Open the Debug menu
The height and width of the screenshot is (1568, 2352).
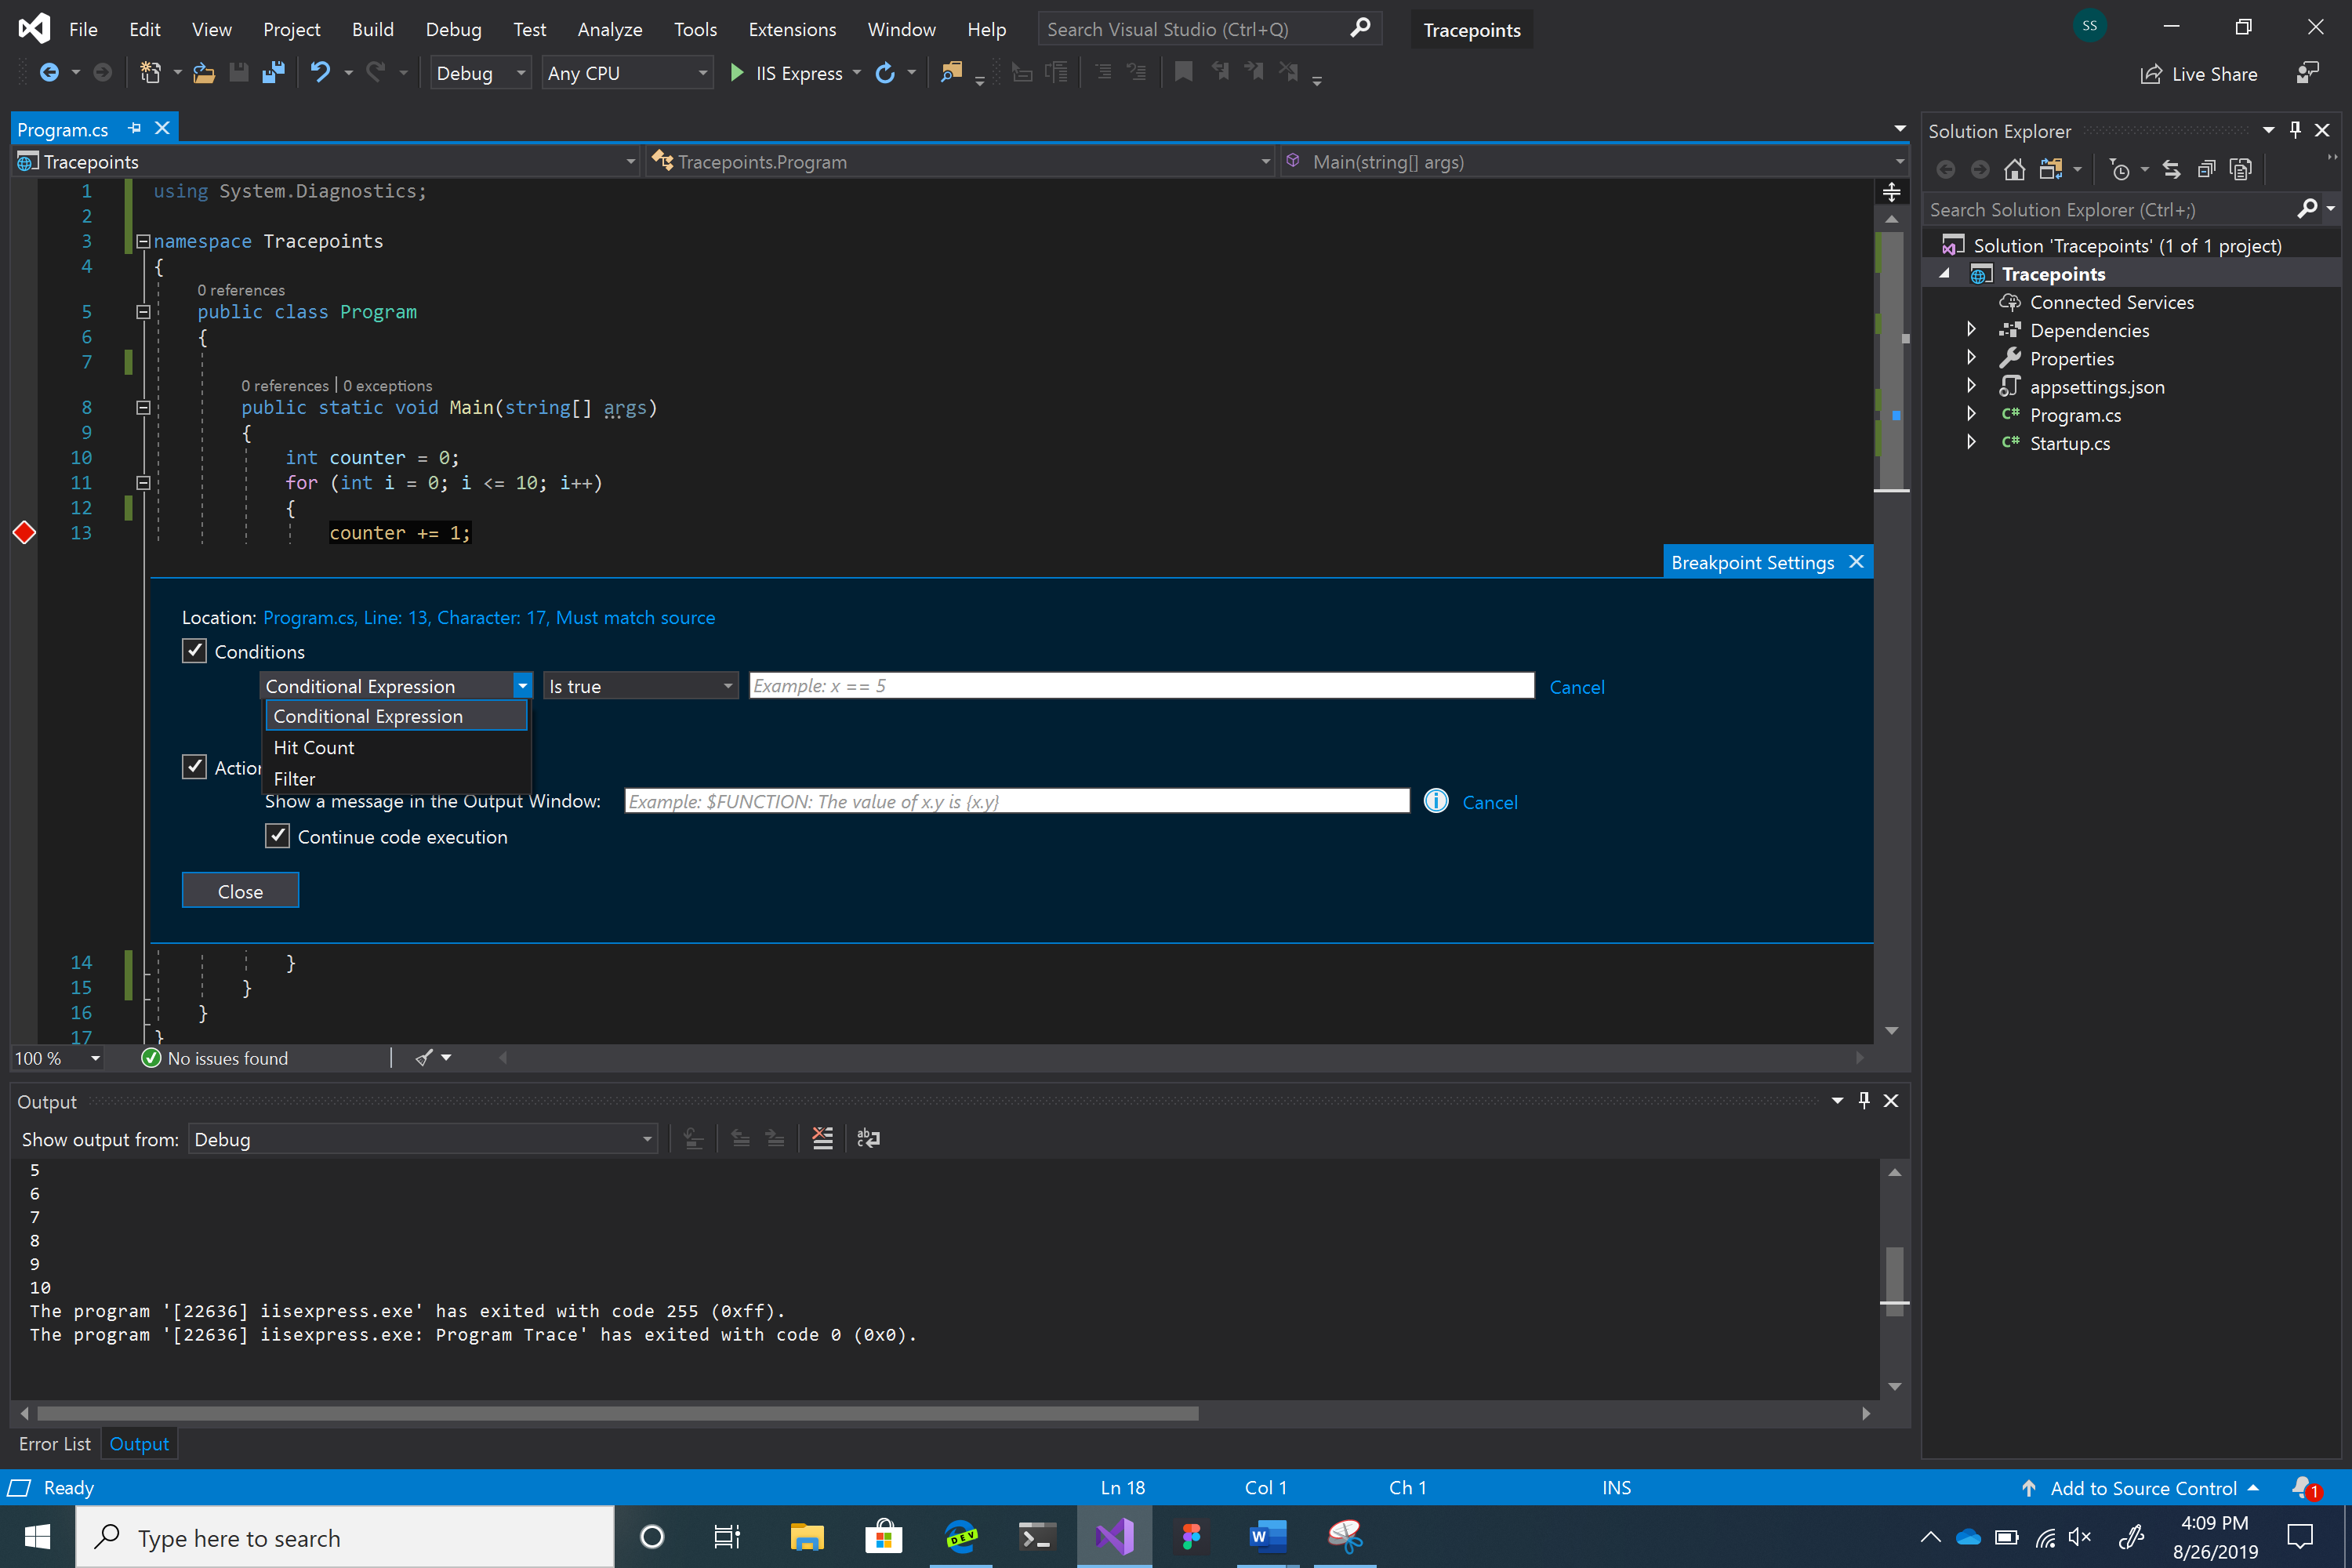[x=453, y=29]
